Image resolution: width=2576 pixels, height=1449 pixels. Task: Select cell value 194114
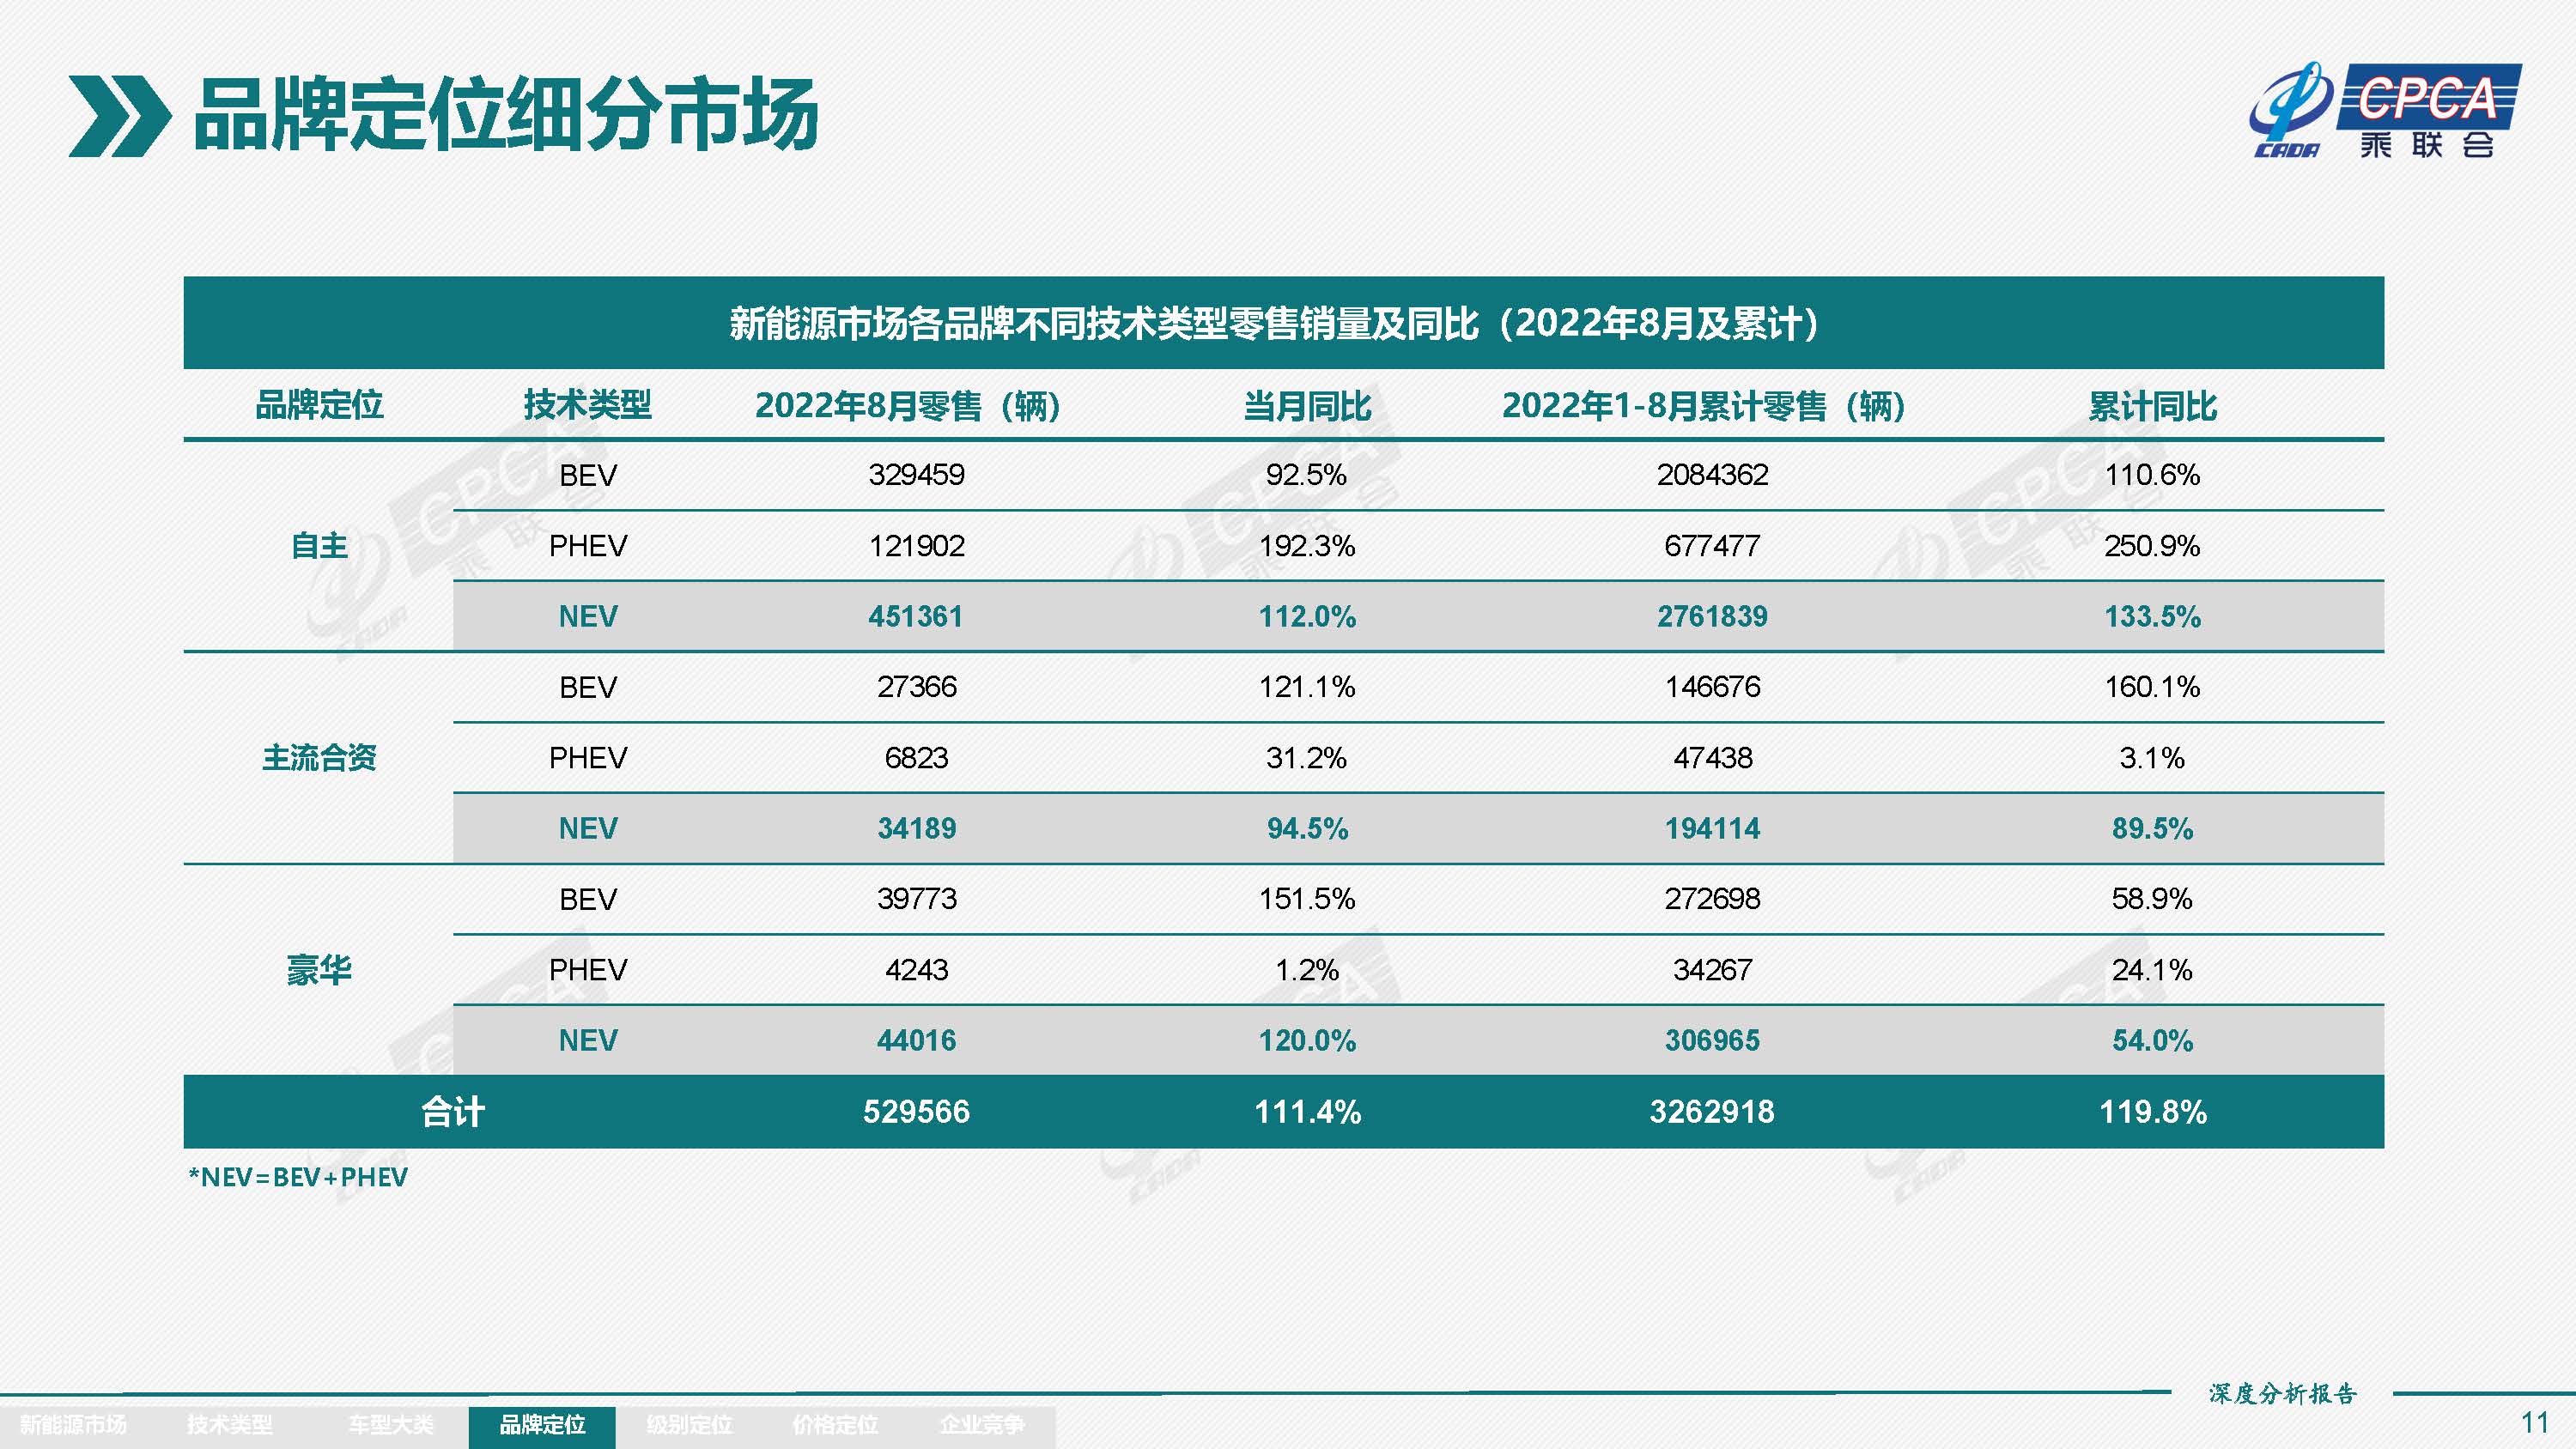coord(1712,828)
